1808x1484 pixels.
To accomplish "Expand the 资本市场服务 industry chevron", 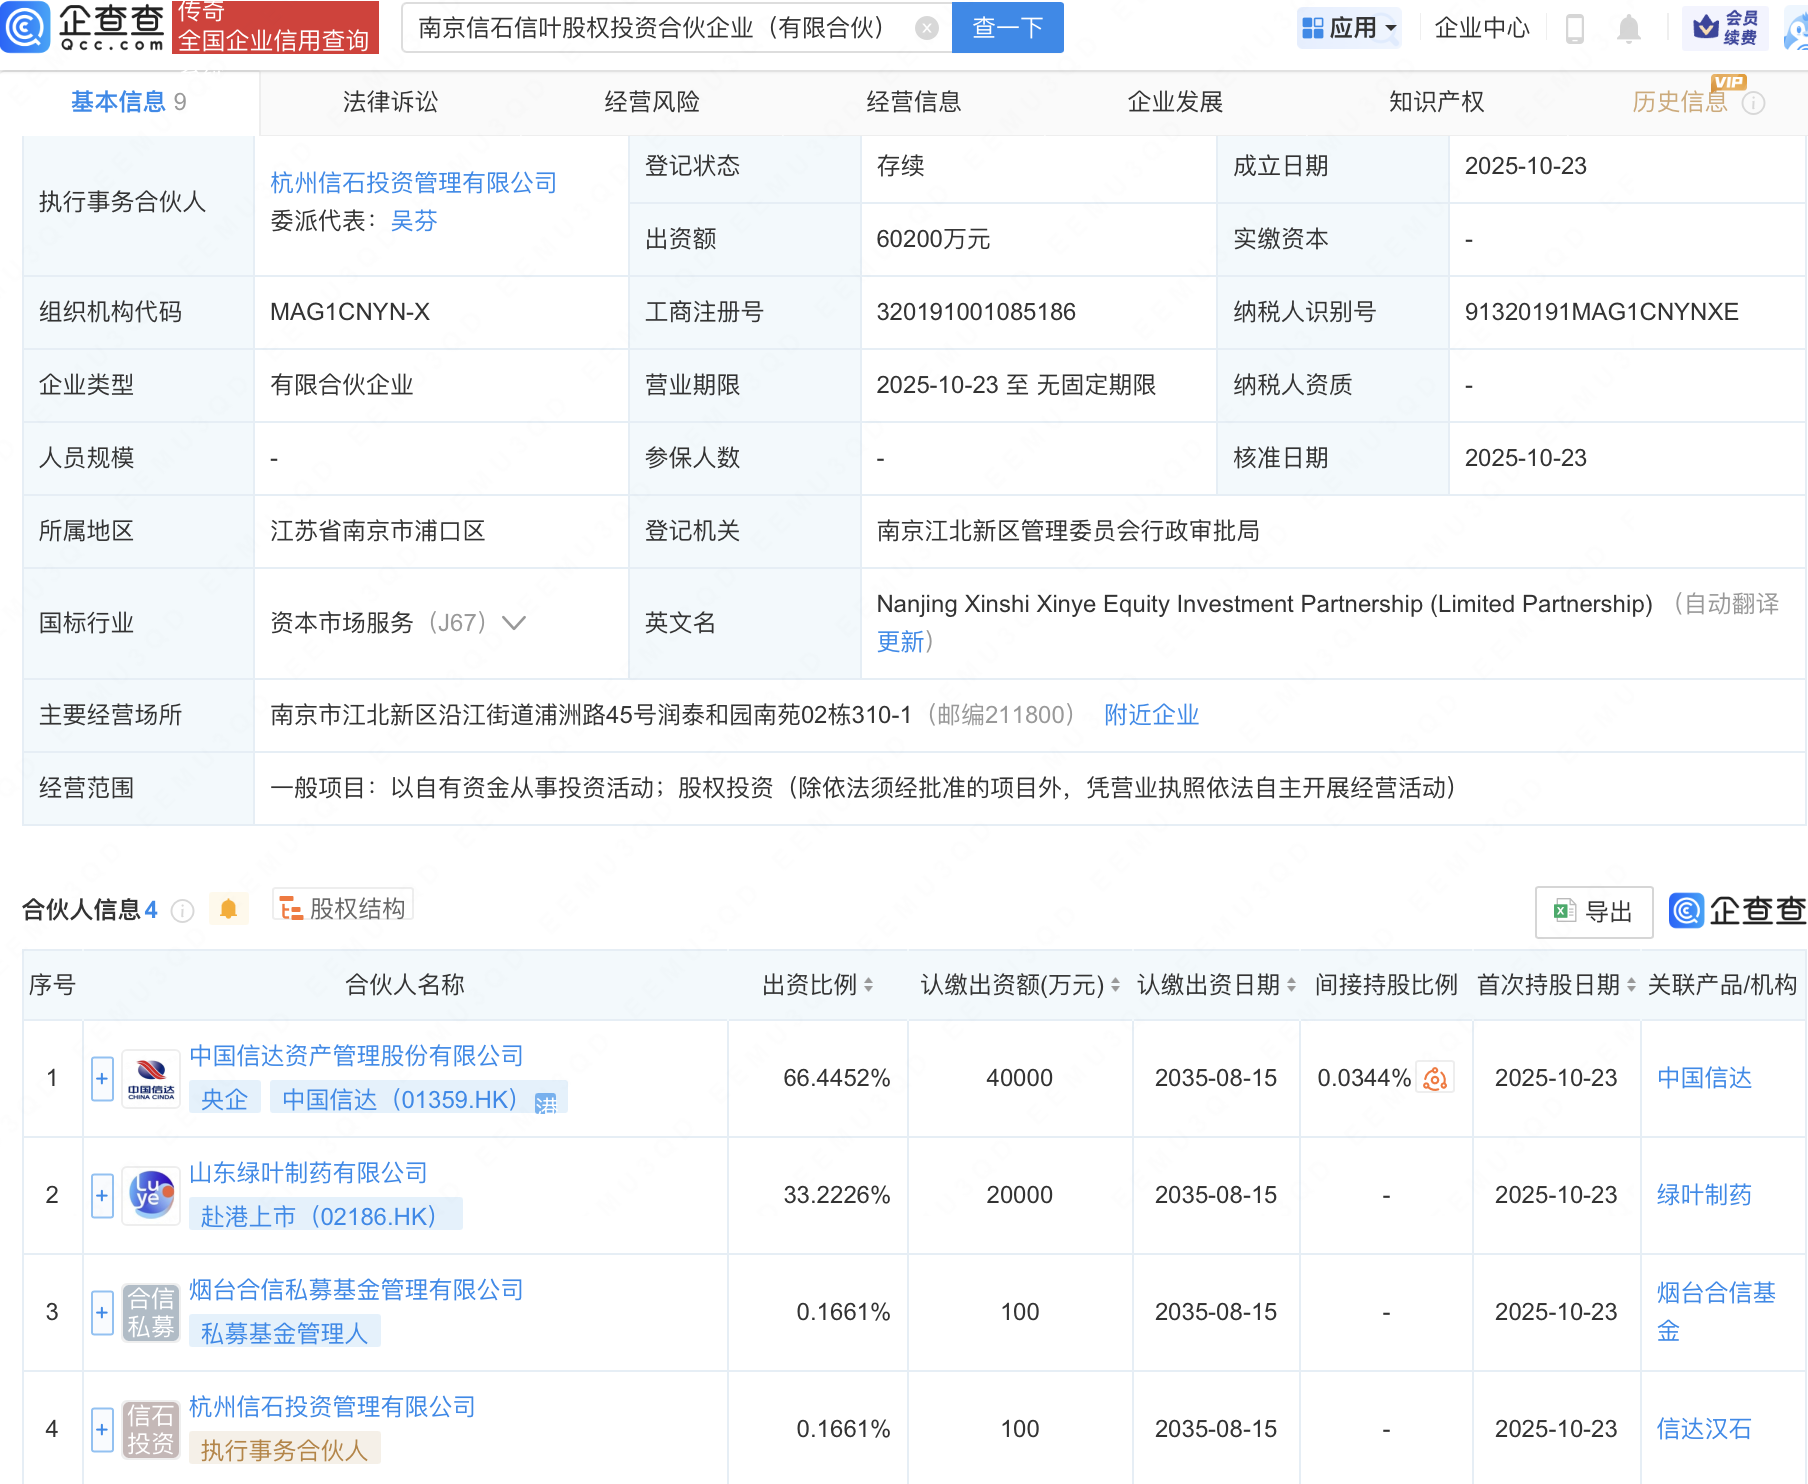I will tap(514, 623).
